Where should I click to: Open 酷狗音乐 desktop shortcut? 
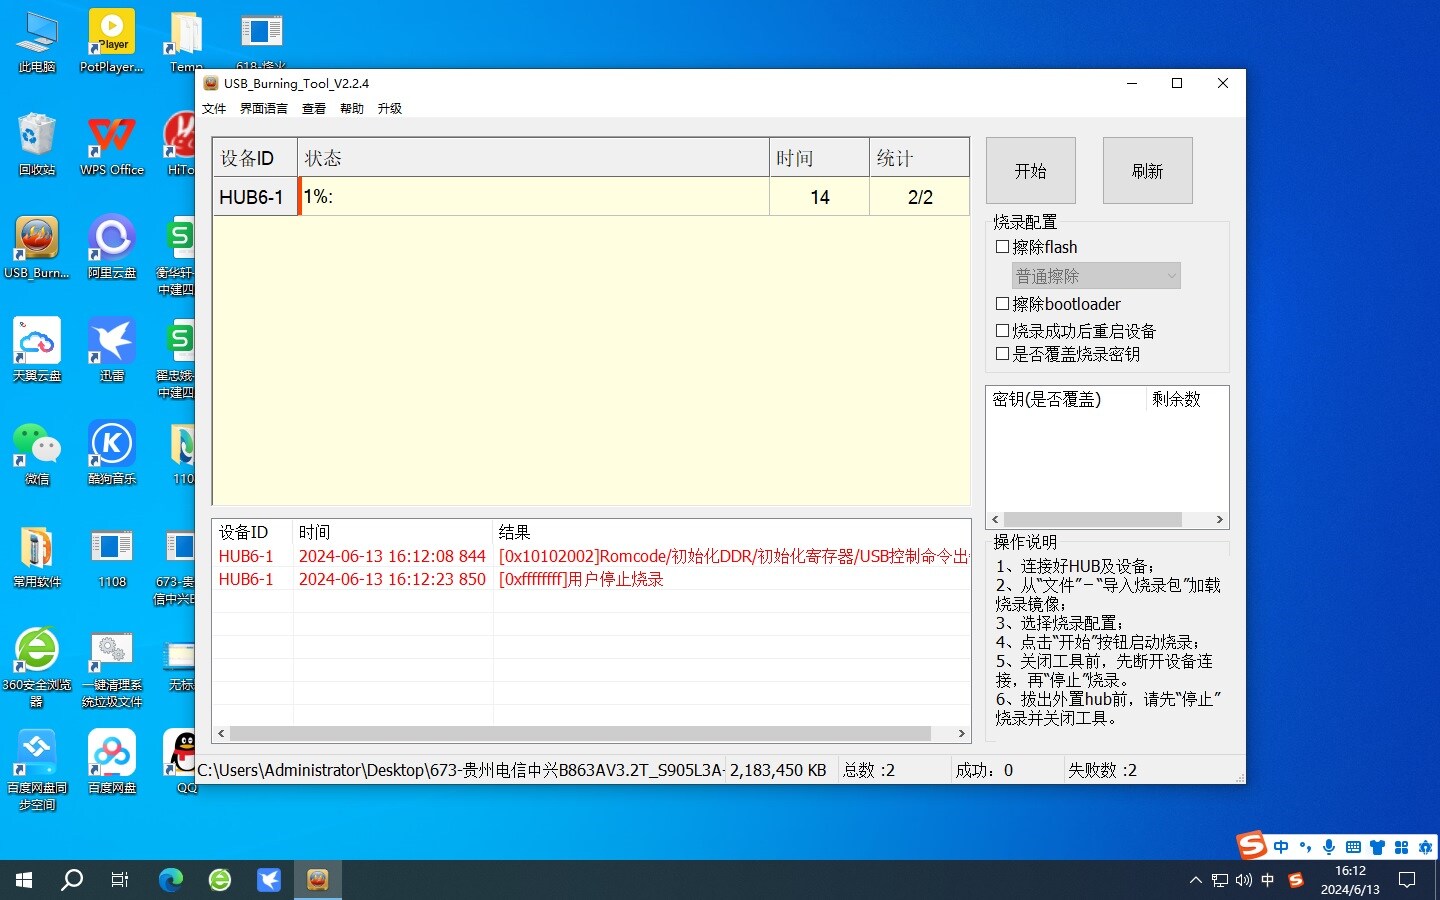tap(112, 454)
